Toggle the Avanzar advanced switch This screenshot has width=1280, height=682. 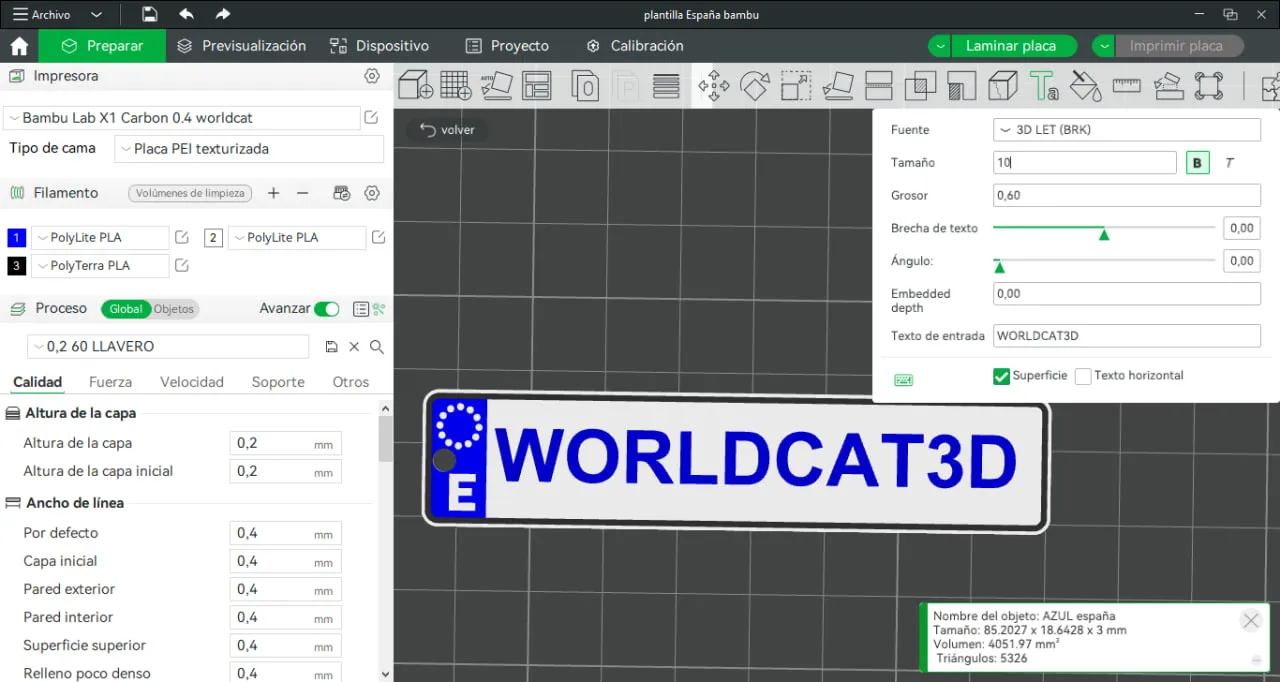[327, 309]
